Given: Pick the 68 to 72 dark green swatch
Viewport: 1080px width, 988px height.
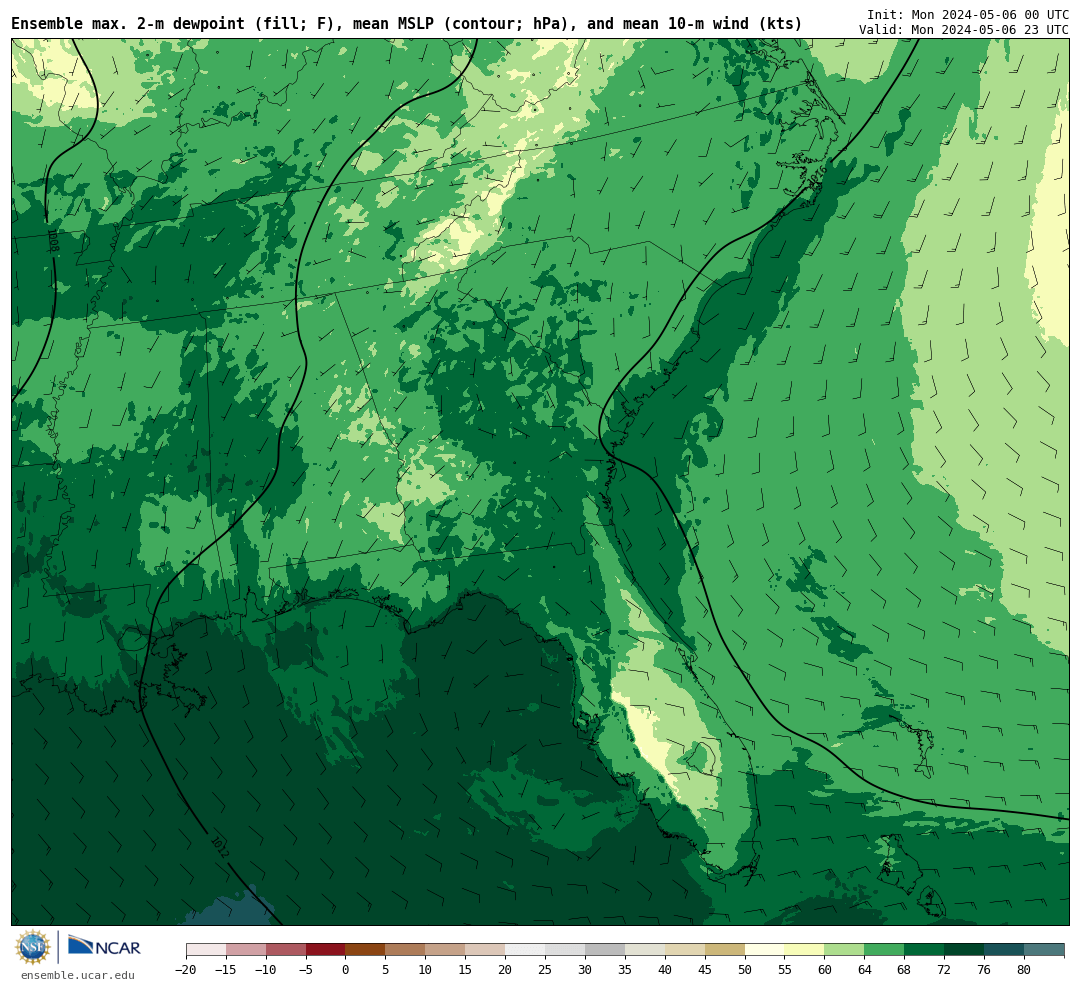Looking at the screenshot, I should (x=925, y=950).
